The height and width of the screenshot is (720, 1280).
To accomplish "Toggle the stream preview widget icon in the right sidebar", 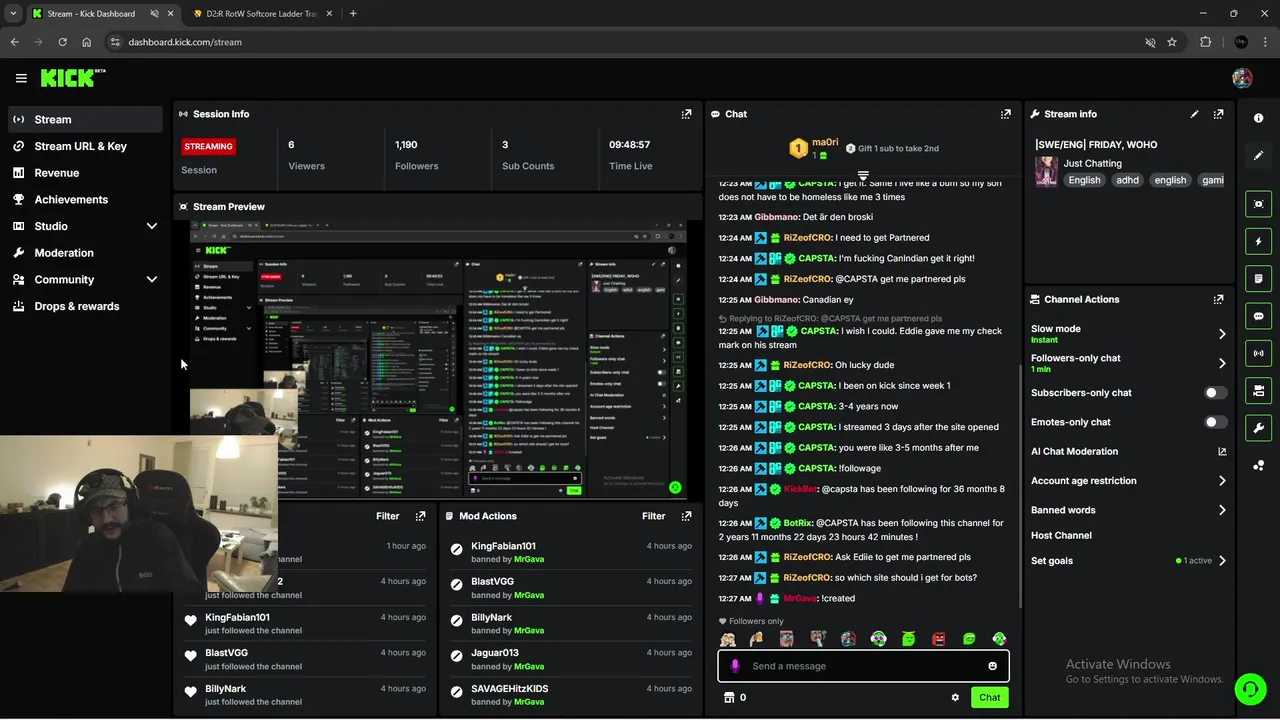I will pos(1258,204).
